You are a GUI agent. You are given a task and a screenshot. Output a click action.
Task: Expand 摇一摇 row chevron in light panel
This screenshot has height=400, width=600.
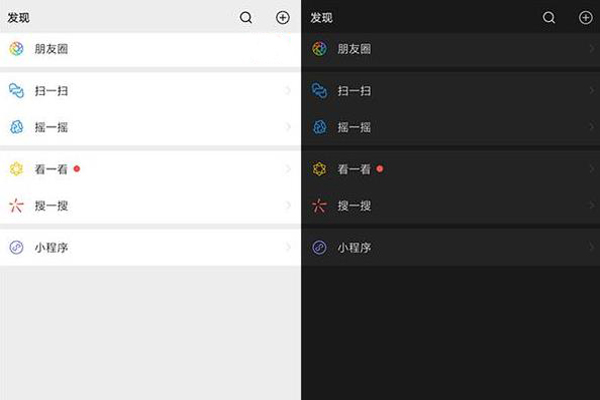(288, 127)
